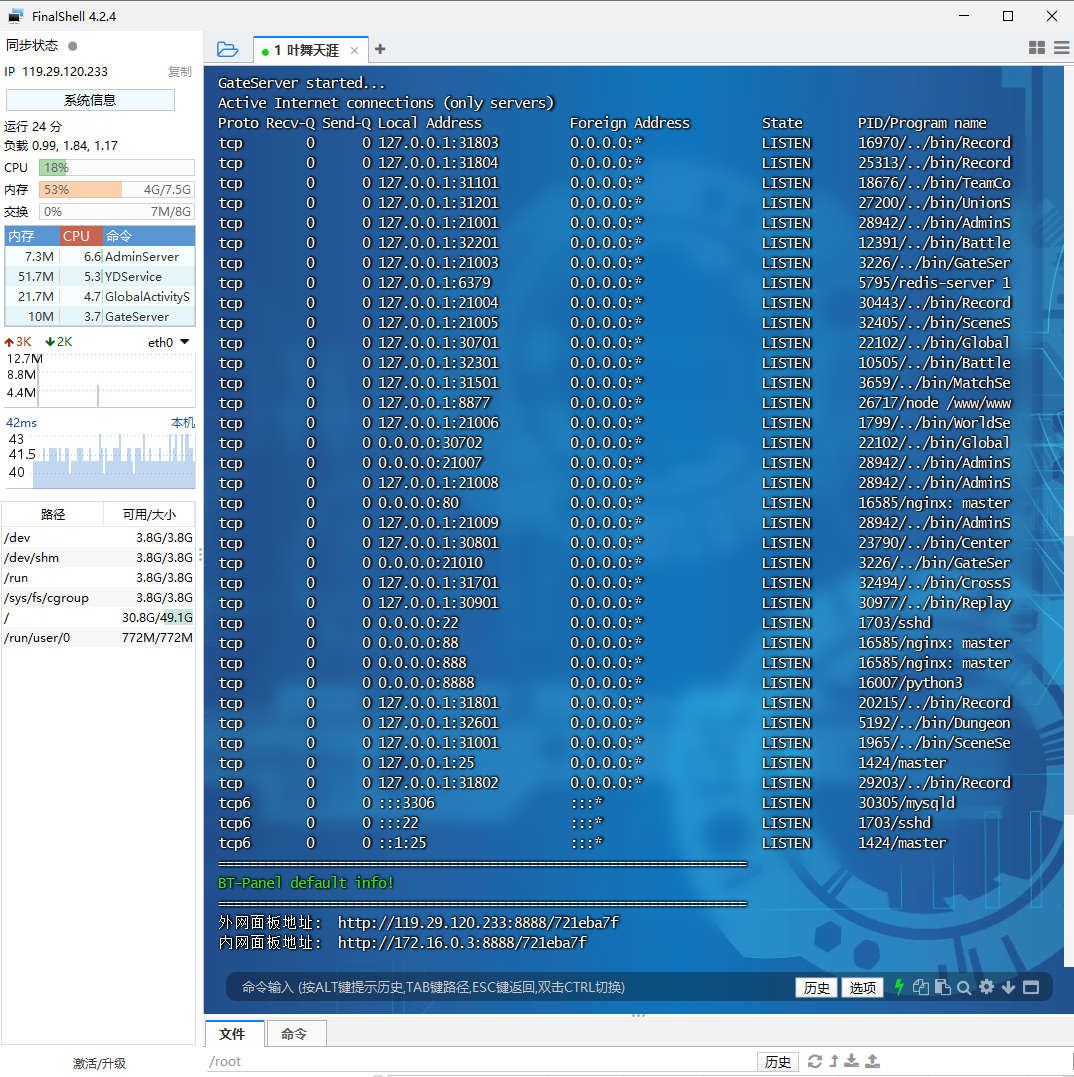
Task: Click the 运行 24 分 uptime text
Action: 33,126
